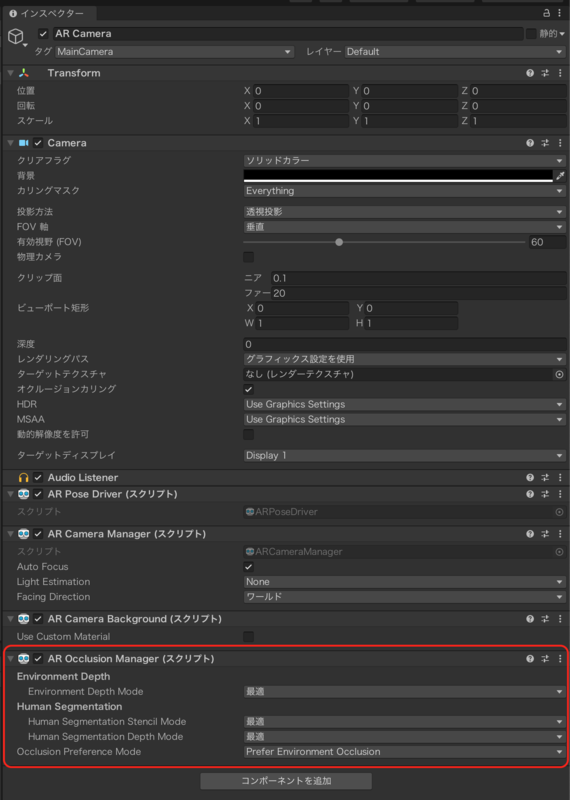This screenshot has height=800, width=570.
Task: Open Camera preset settings icon
Action: tap(545, 143)
